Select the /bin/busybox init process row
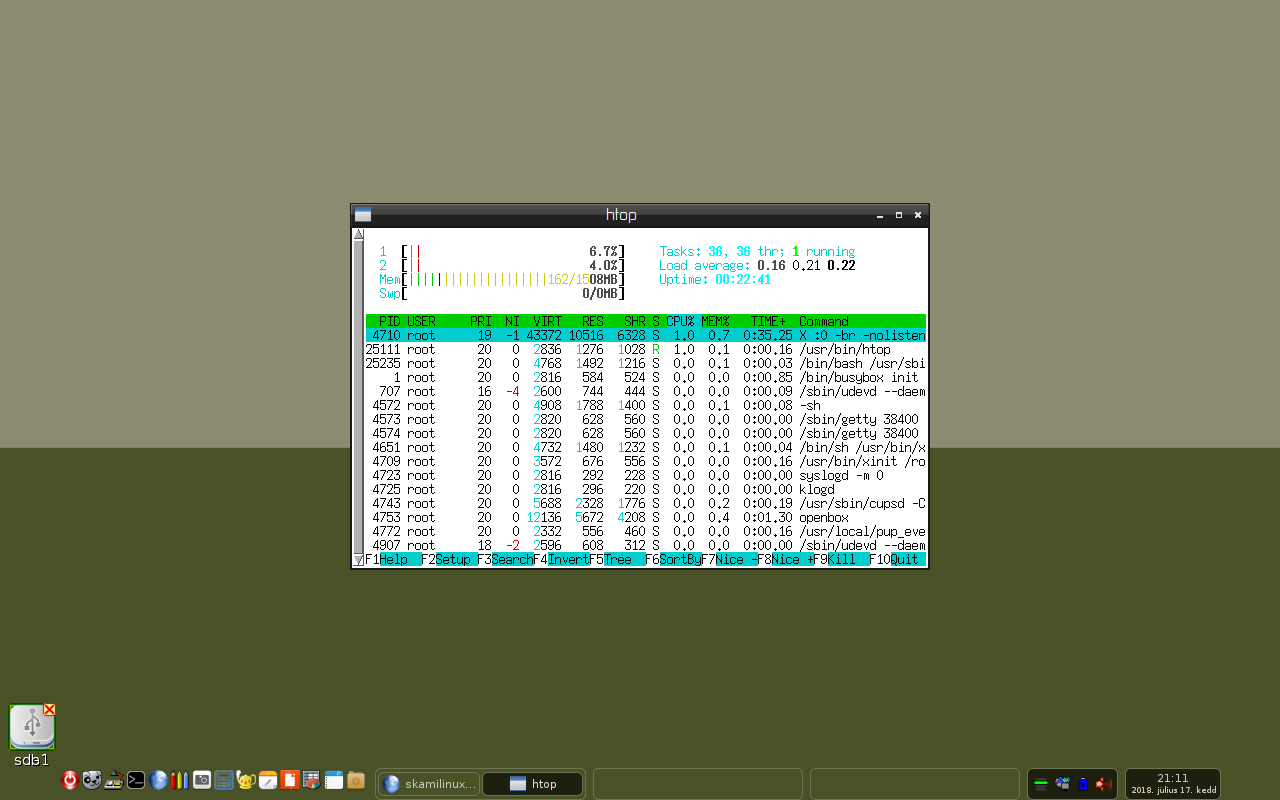Image resolution: width=1280 pixels, height=800 pixels. click(x=646, y=378)
